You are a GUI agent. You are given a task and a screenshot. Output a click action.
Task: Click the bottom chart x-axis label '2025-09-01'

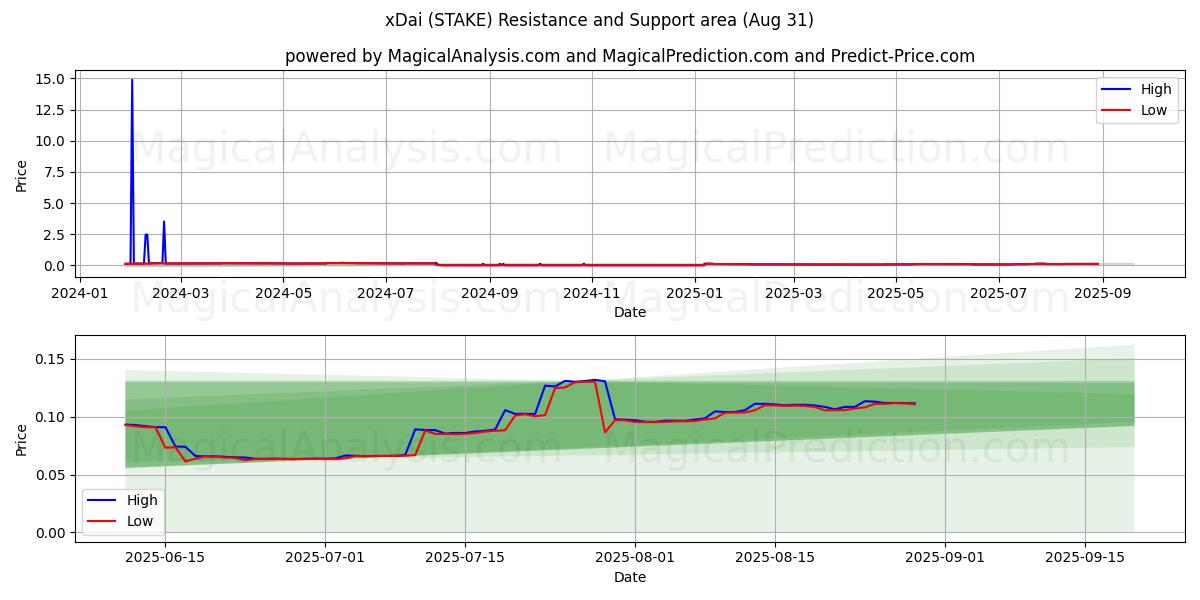[x=945, y=558]
